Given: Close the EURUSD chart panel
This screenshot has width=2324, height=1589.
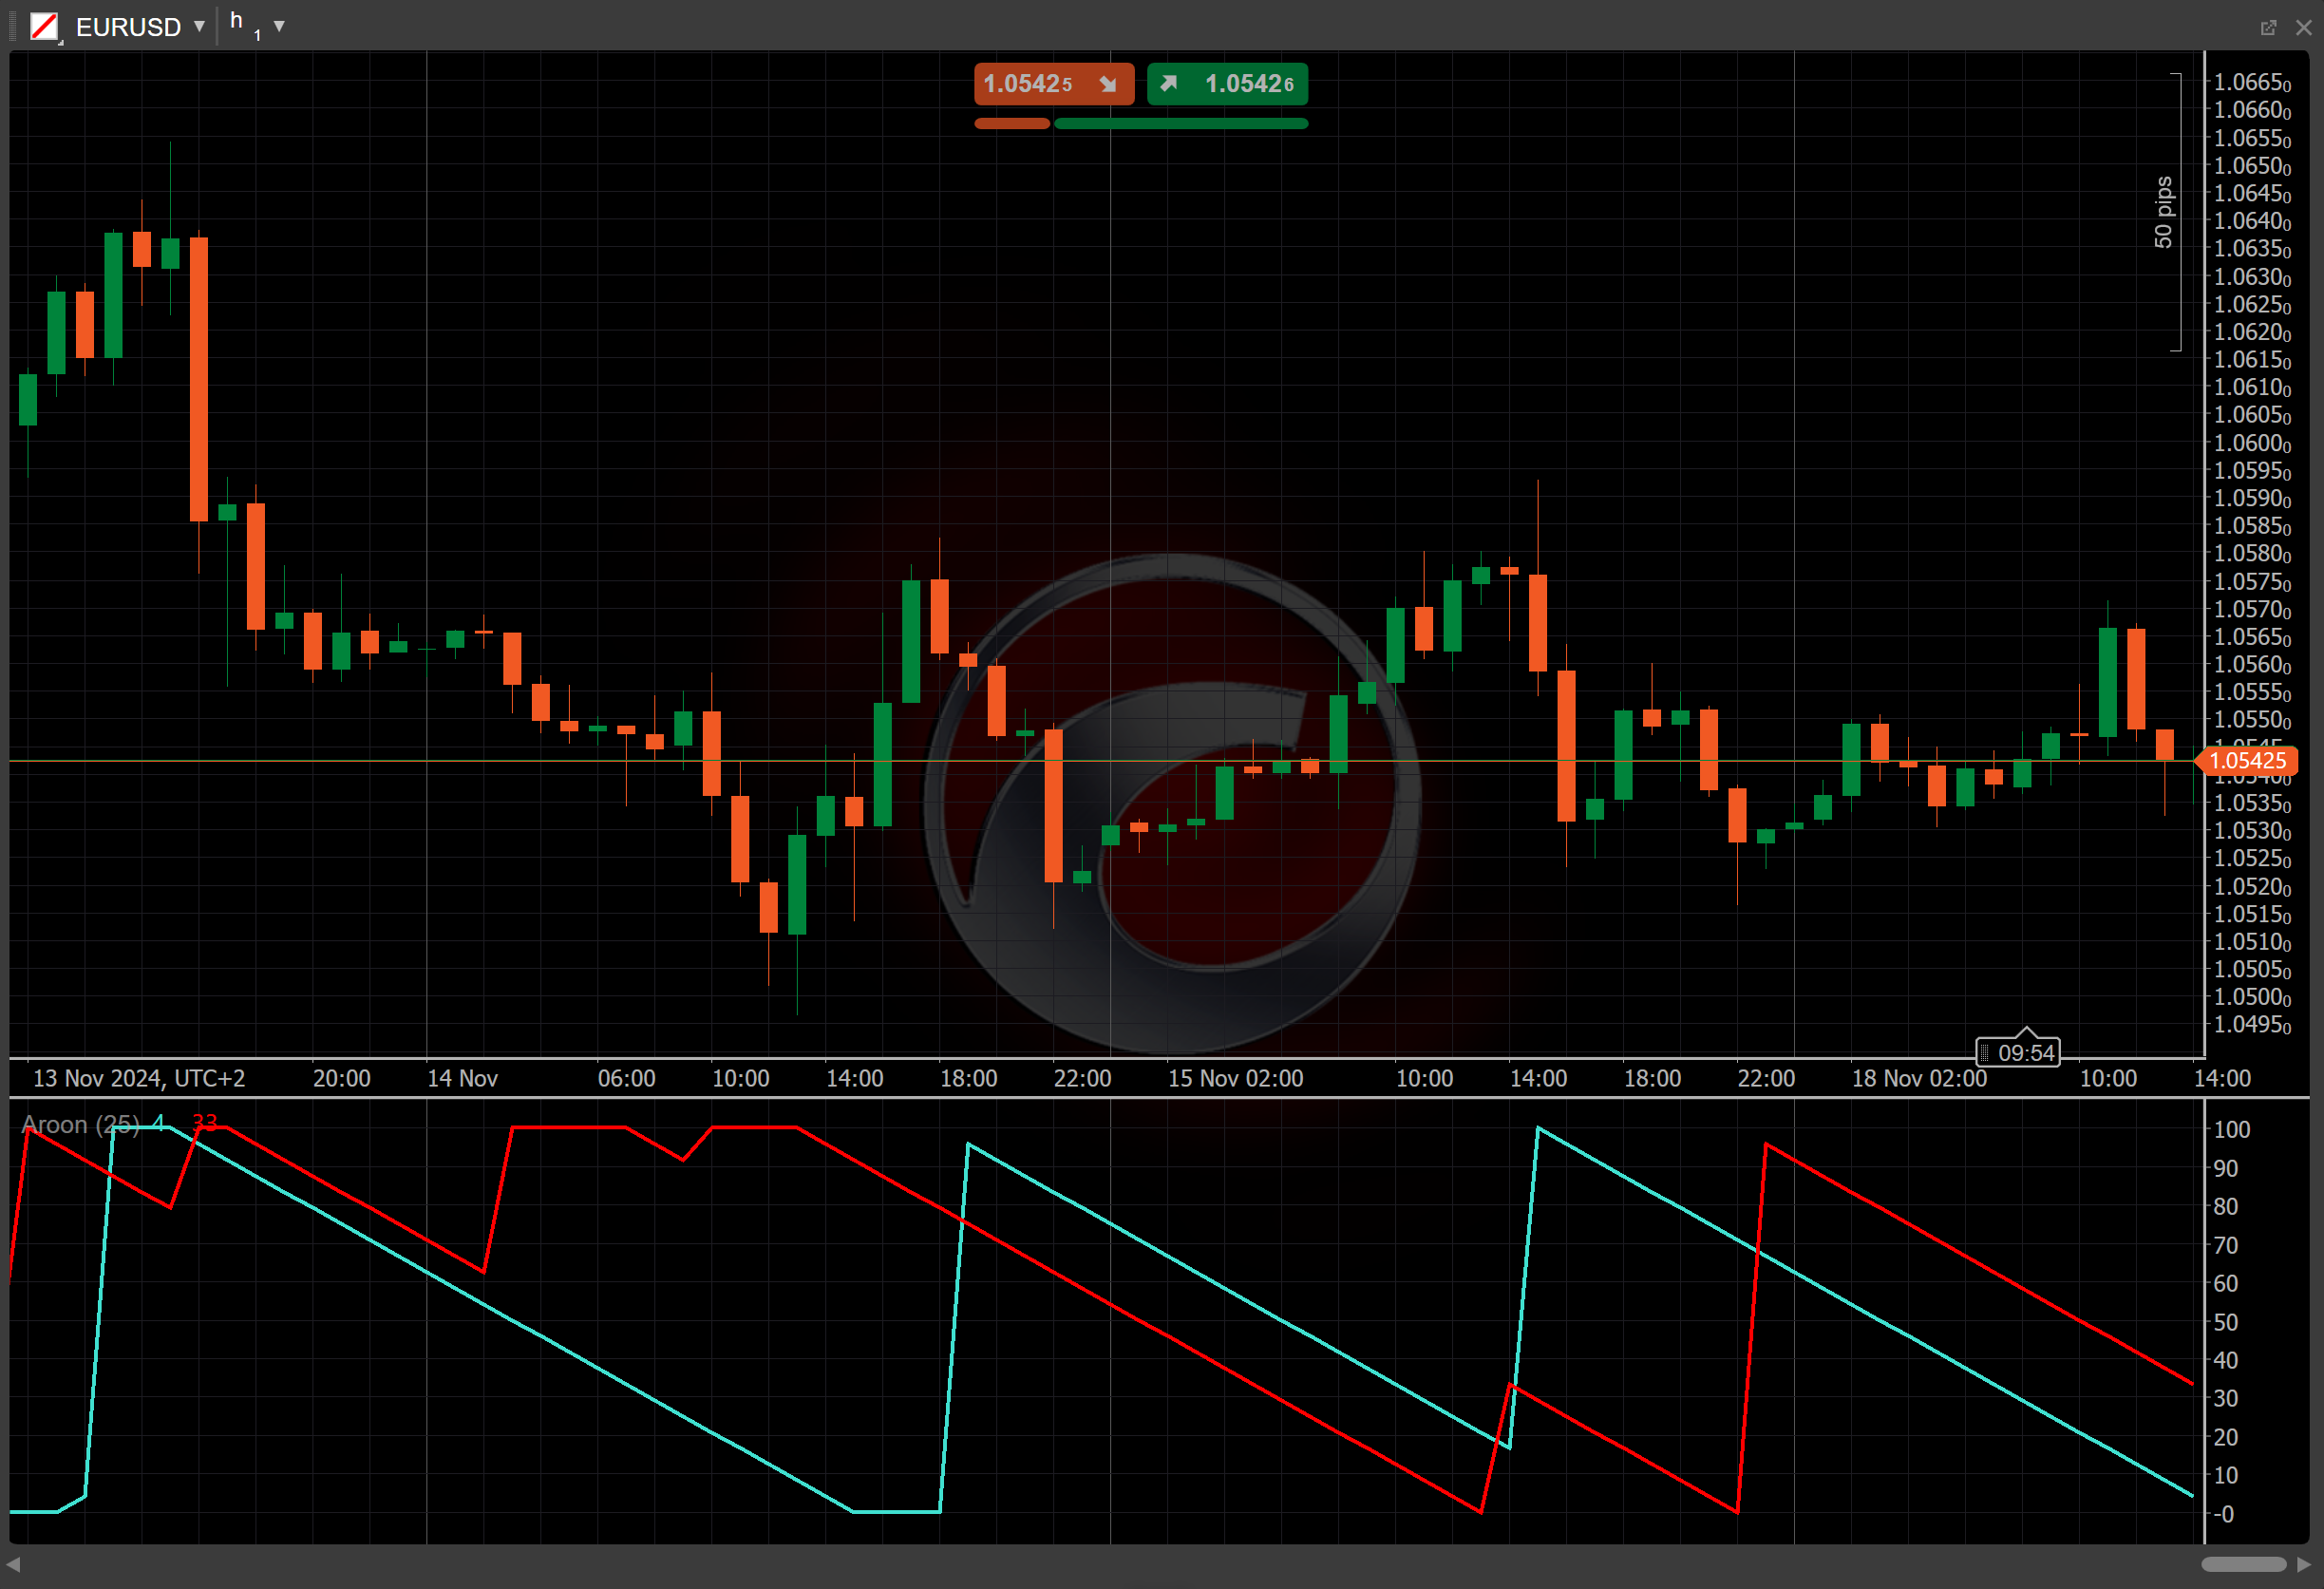Looking at the screenshot, I should pyautogui.click(x=2304, y=27).
